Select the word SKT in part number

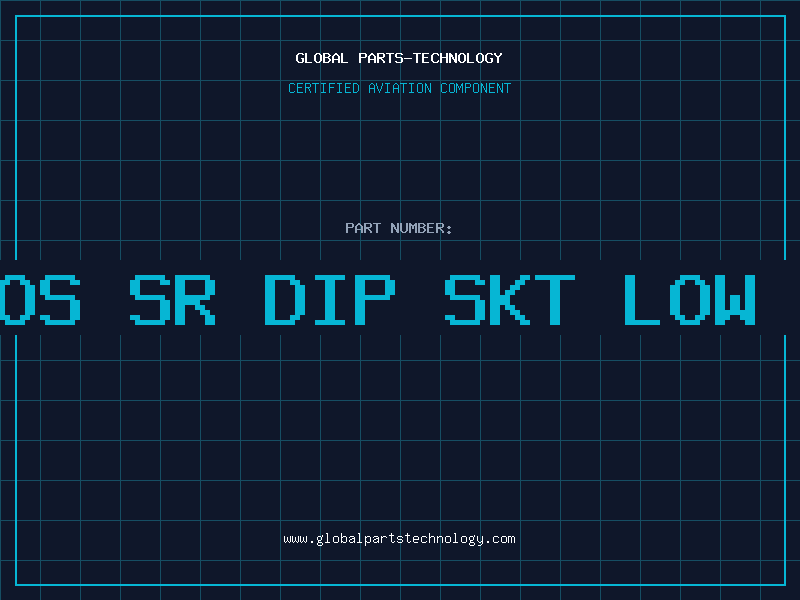tap(510, 299)
